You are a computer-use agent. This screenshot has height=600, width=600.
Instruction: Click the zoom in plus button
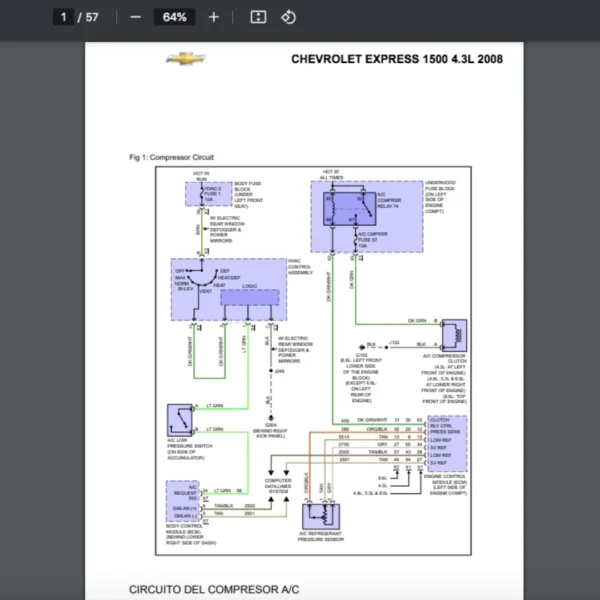[213, 17]
